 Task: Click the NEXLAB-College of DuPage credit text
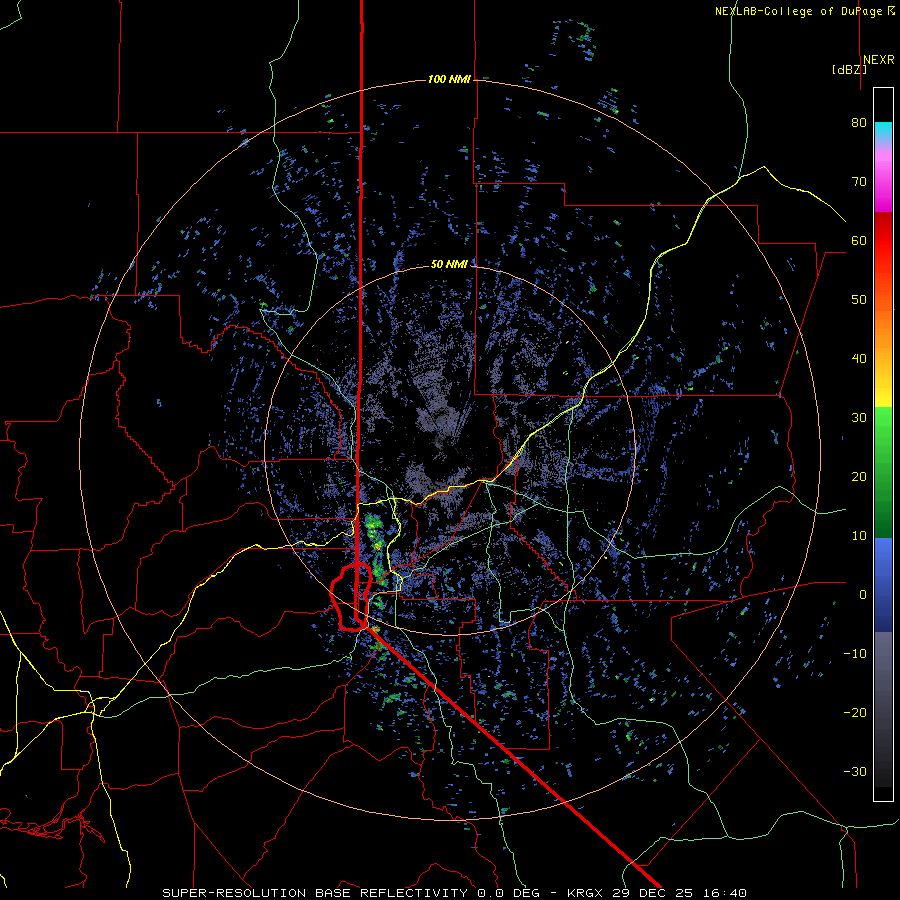pyautogui.click(x=798, y=11)
